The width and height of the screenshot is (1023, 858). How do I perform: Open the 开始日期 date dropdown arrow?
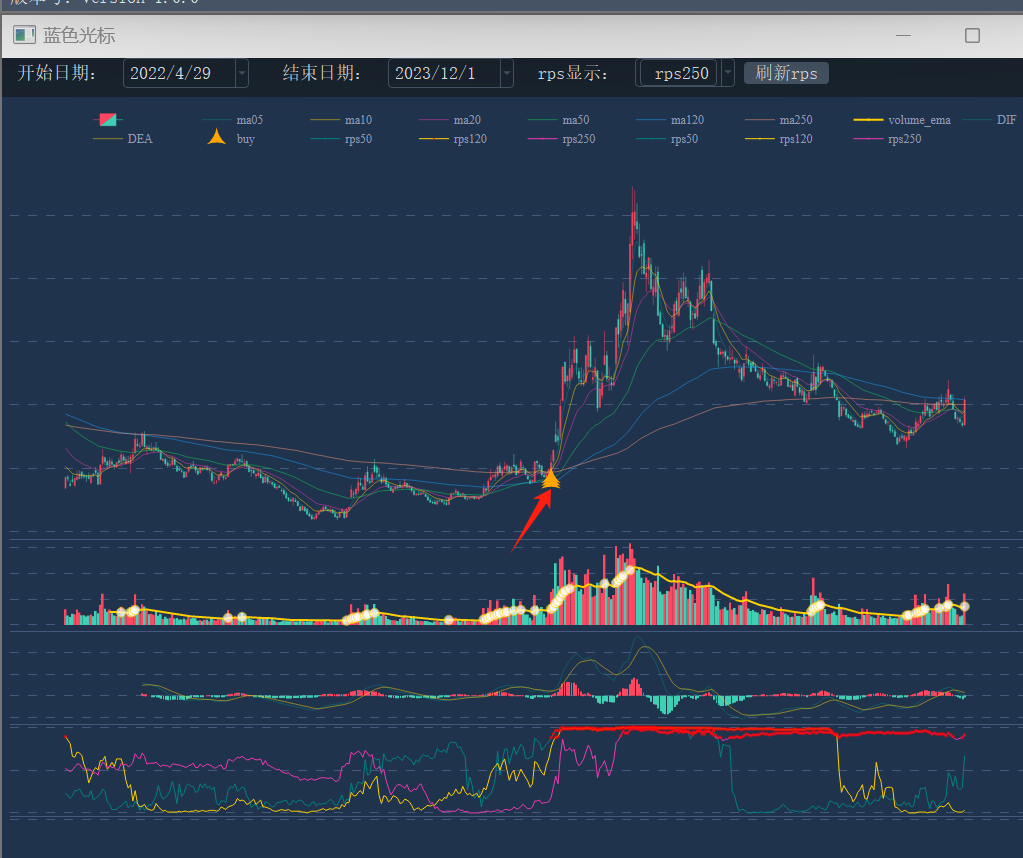click(241, 73)
